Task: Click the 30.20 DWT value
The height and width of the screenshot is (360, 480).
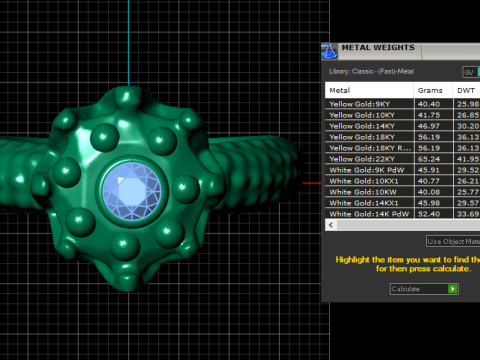Action: coord(468,126)
